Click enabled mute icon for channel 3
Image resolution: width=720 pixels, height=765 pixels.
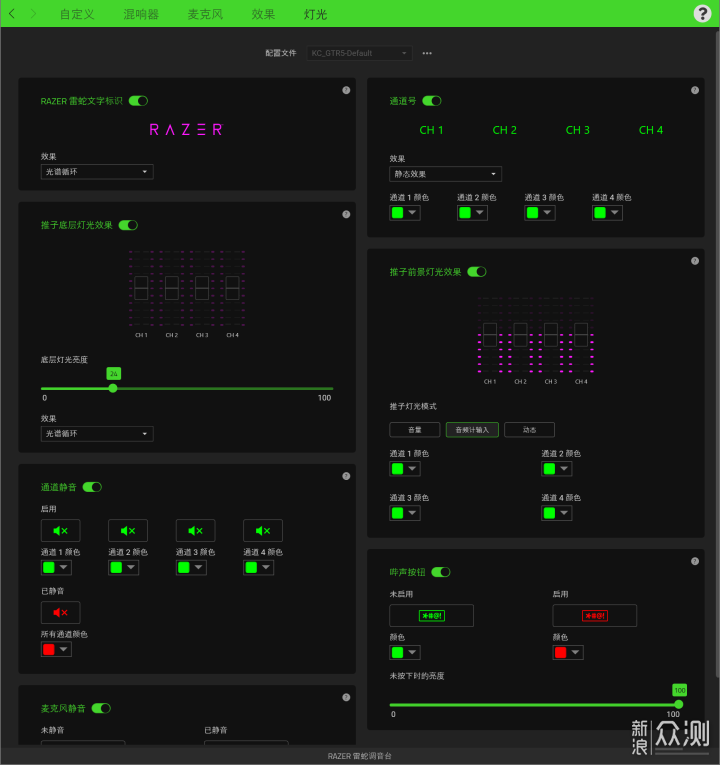point(196,530)
